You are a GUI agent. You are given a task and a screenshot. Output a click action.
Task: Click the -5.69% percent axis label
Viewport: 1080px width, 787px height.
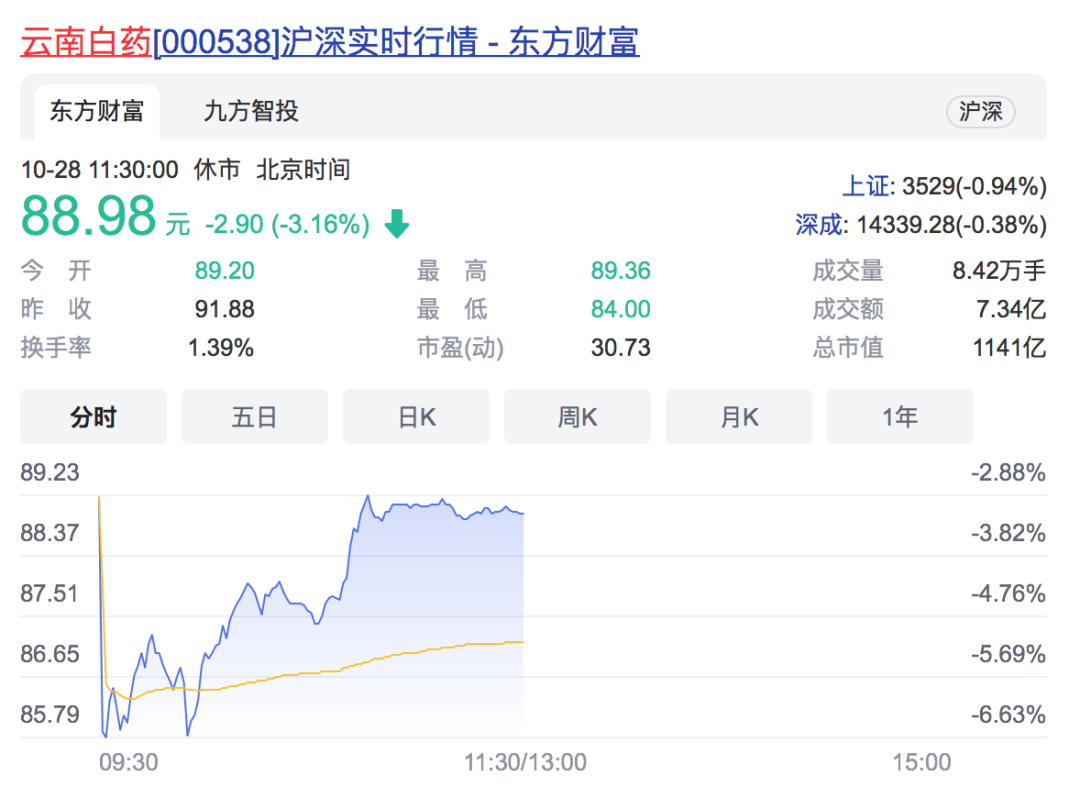(x=1008, y=654)
